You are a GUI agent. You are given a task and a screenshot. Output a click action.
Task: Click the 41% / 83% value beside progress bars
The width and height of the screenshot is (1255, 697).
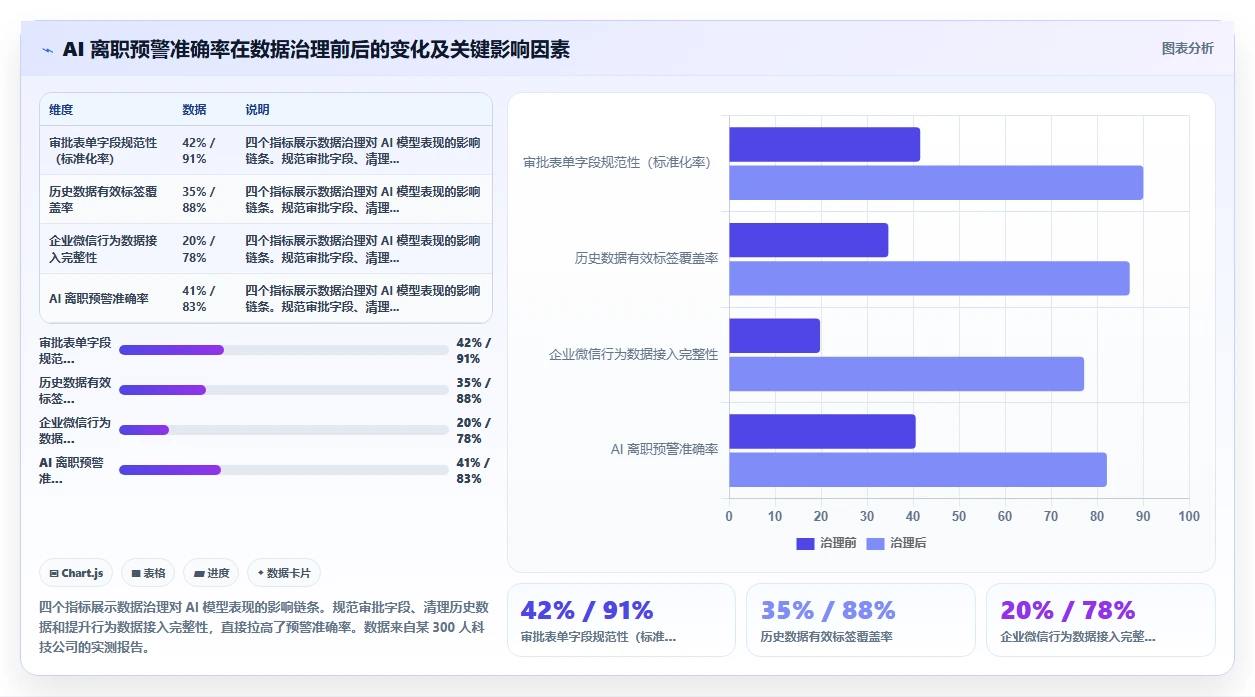click(474, 470)
